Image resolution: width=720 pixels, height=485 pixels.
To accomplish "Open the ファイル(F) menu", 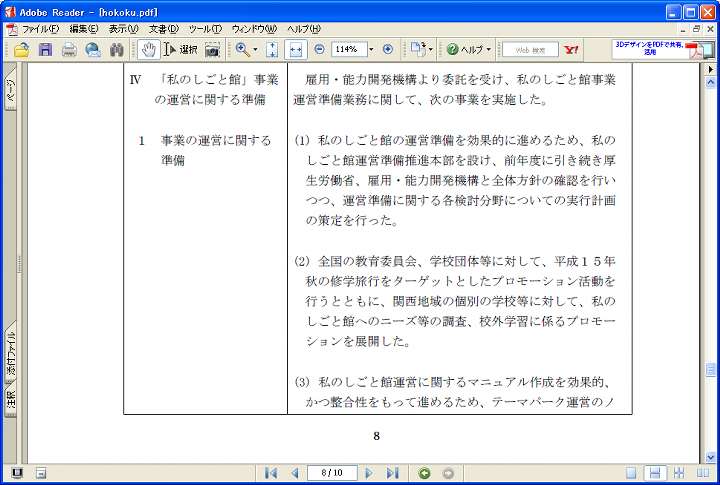I will tap(40, 29).
